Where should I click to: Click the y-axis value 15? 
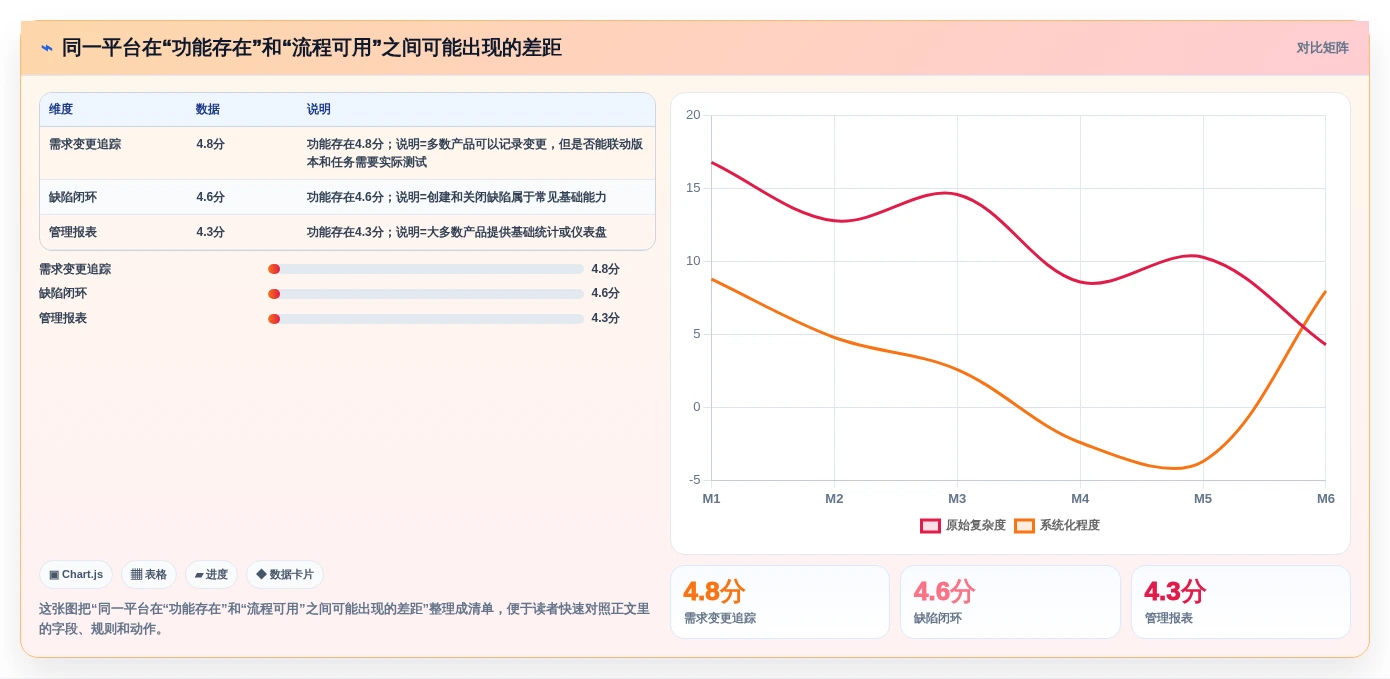tap(693, 188)
